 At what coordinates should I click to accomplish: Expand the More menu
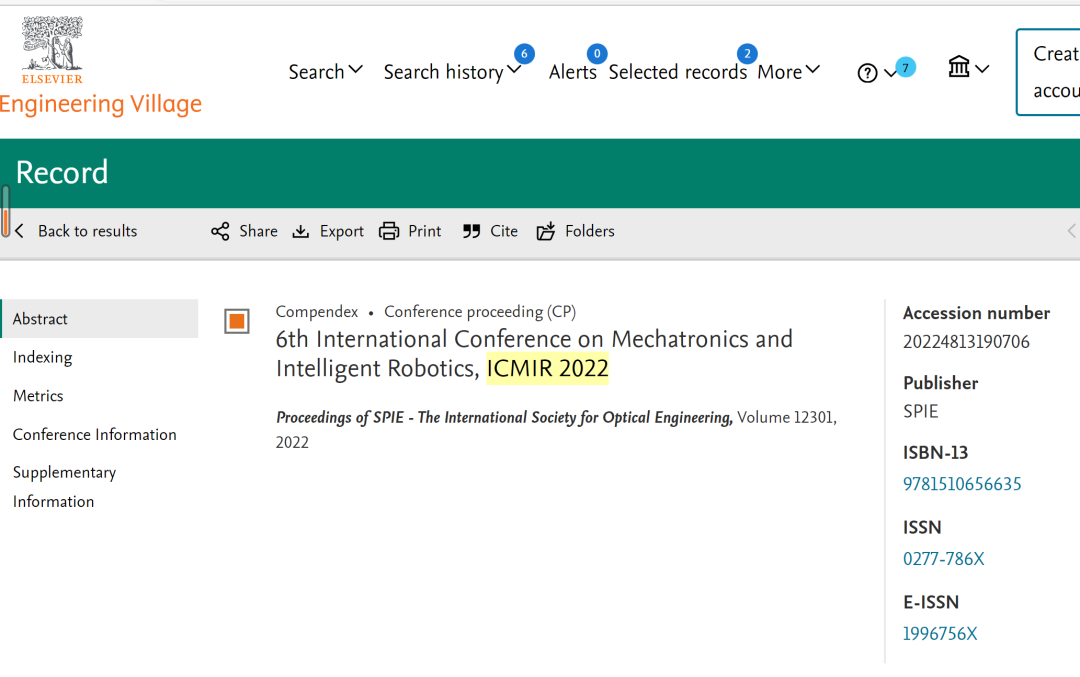789,72
